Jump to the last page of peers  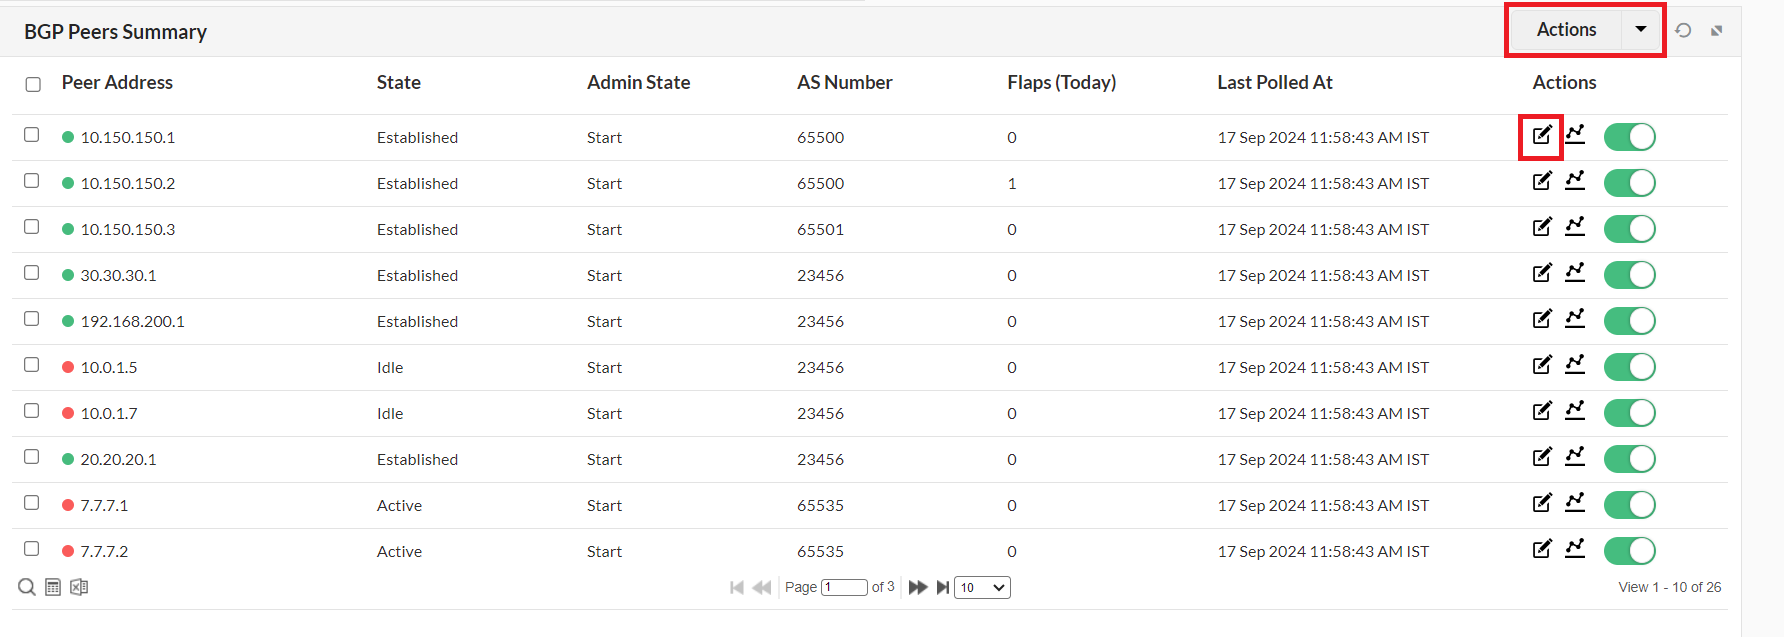point(942,587)
